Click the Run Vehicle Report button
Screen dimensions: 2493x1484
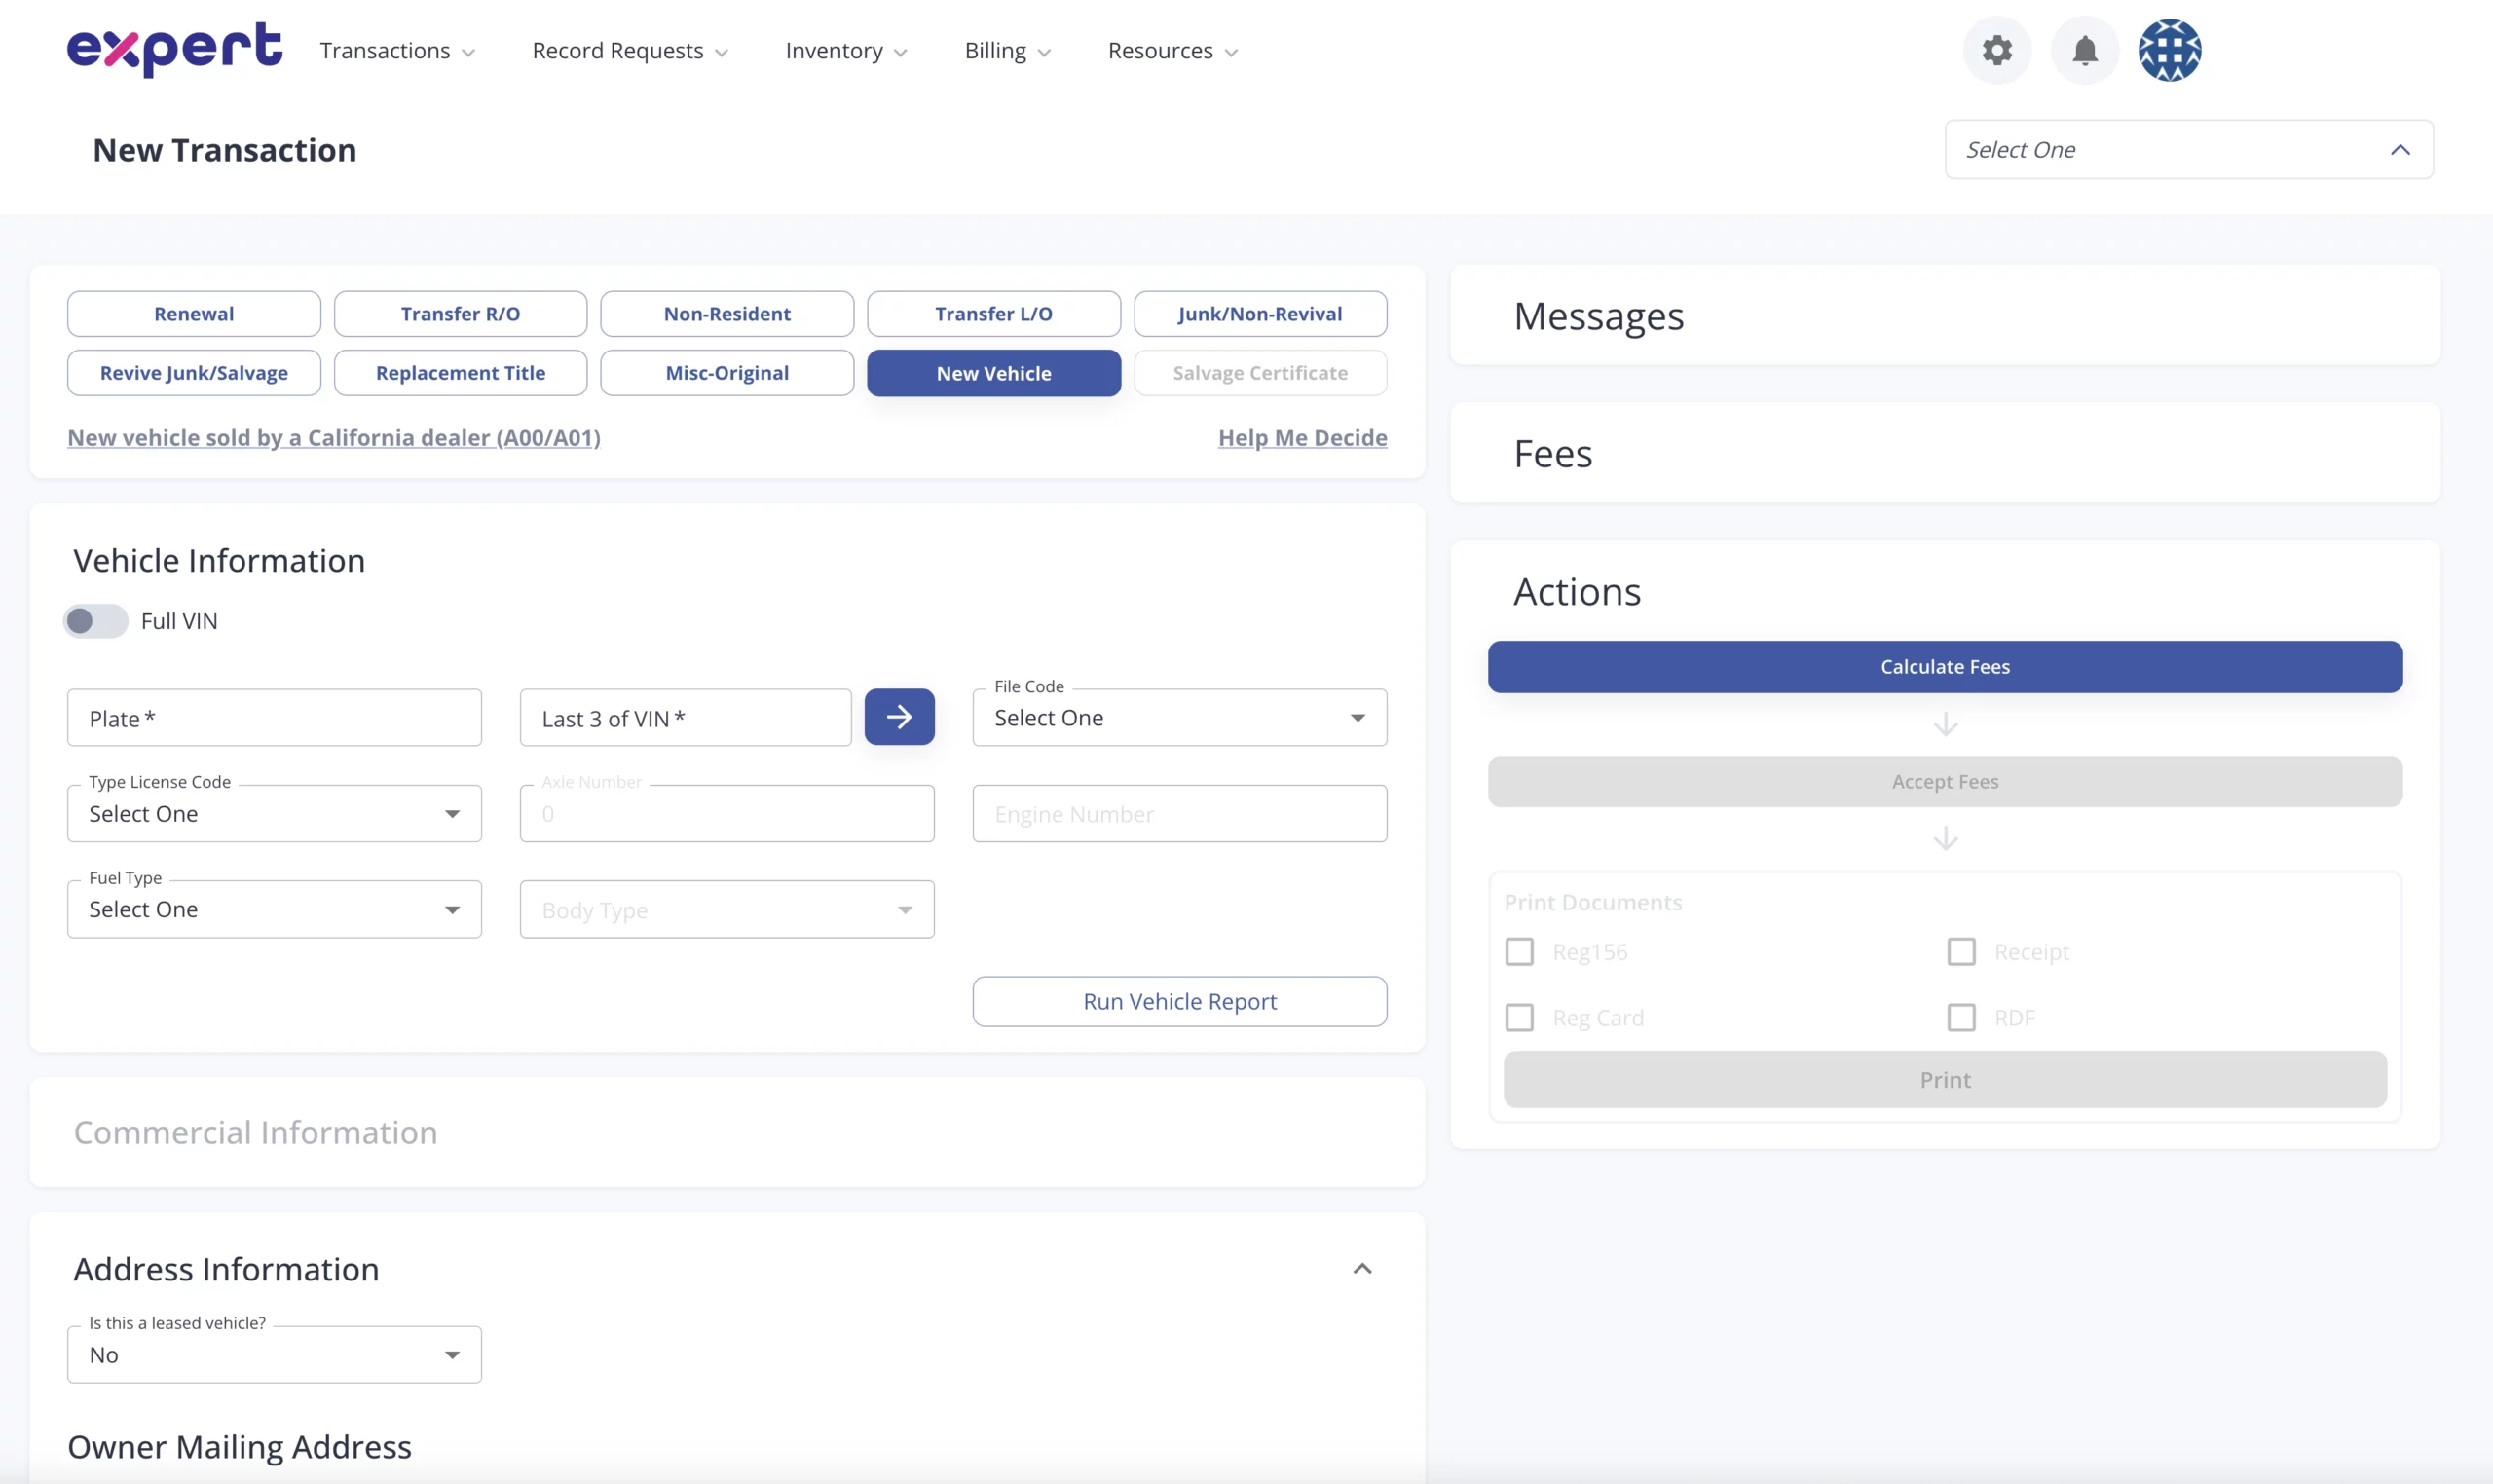click(x=1179, y=1001)
